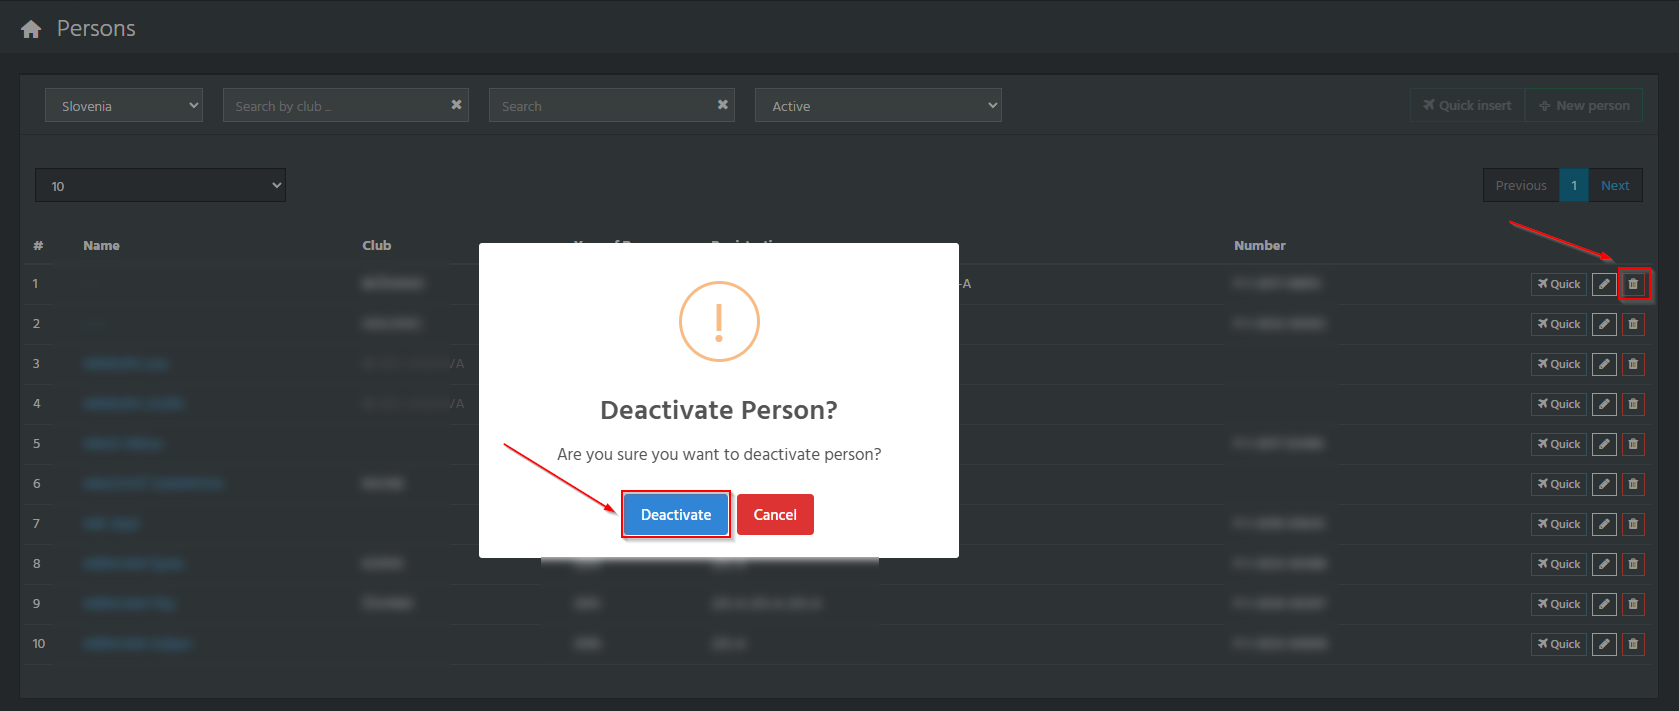Delete person in row 9 with trash icon
Image resolution: width=1679 pixels, height=711 pixels.
tap(1633, 604)
